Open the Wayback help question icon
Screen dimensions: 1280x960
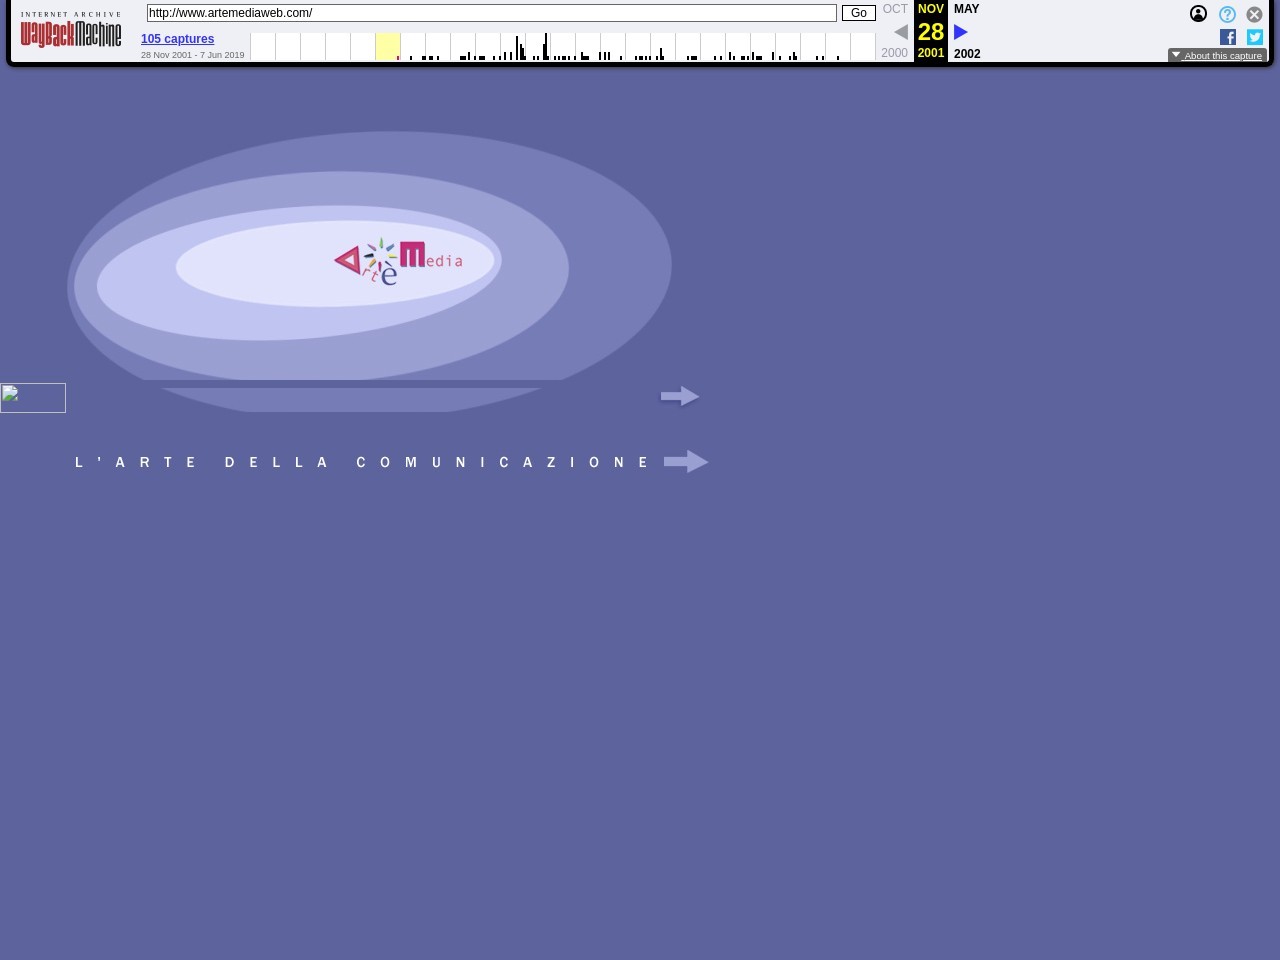1227,14
